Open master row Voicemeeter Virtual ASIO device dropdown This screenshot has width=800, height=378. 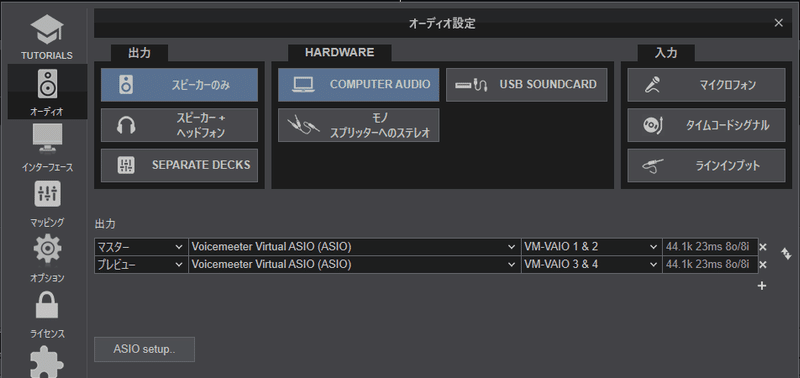tap(355, 247)
